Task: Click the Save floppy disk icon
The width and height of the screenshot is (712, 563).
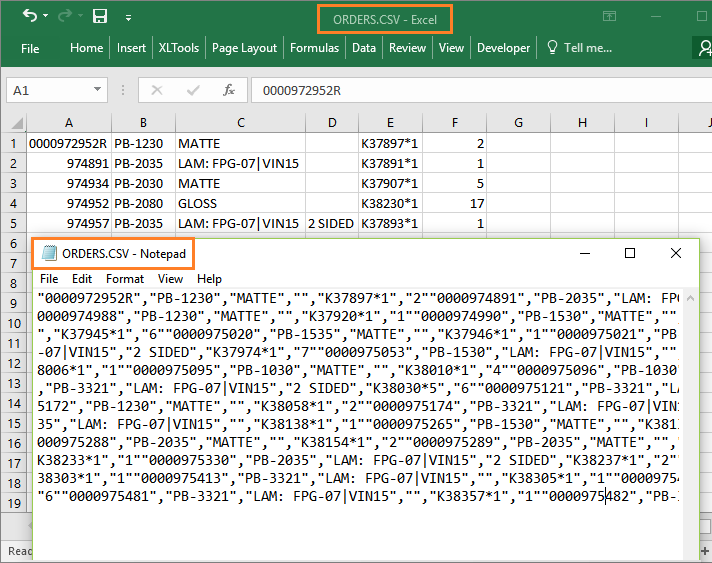Action: coord(99,16)
